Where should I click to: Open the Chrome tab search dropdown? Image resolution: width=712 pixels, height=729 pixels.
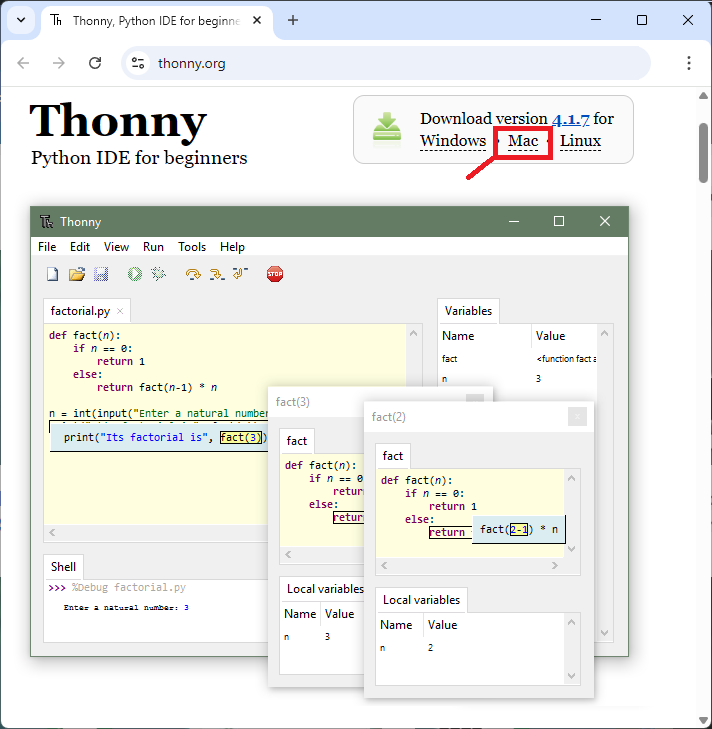(x=21, y=20)
